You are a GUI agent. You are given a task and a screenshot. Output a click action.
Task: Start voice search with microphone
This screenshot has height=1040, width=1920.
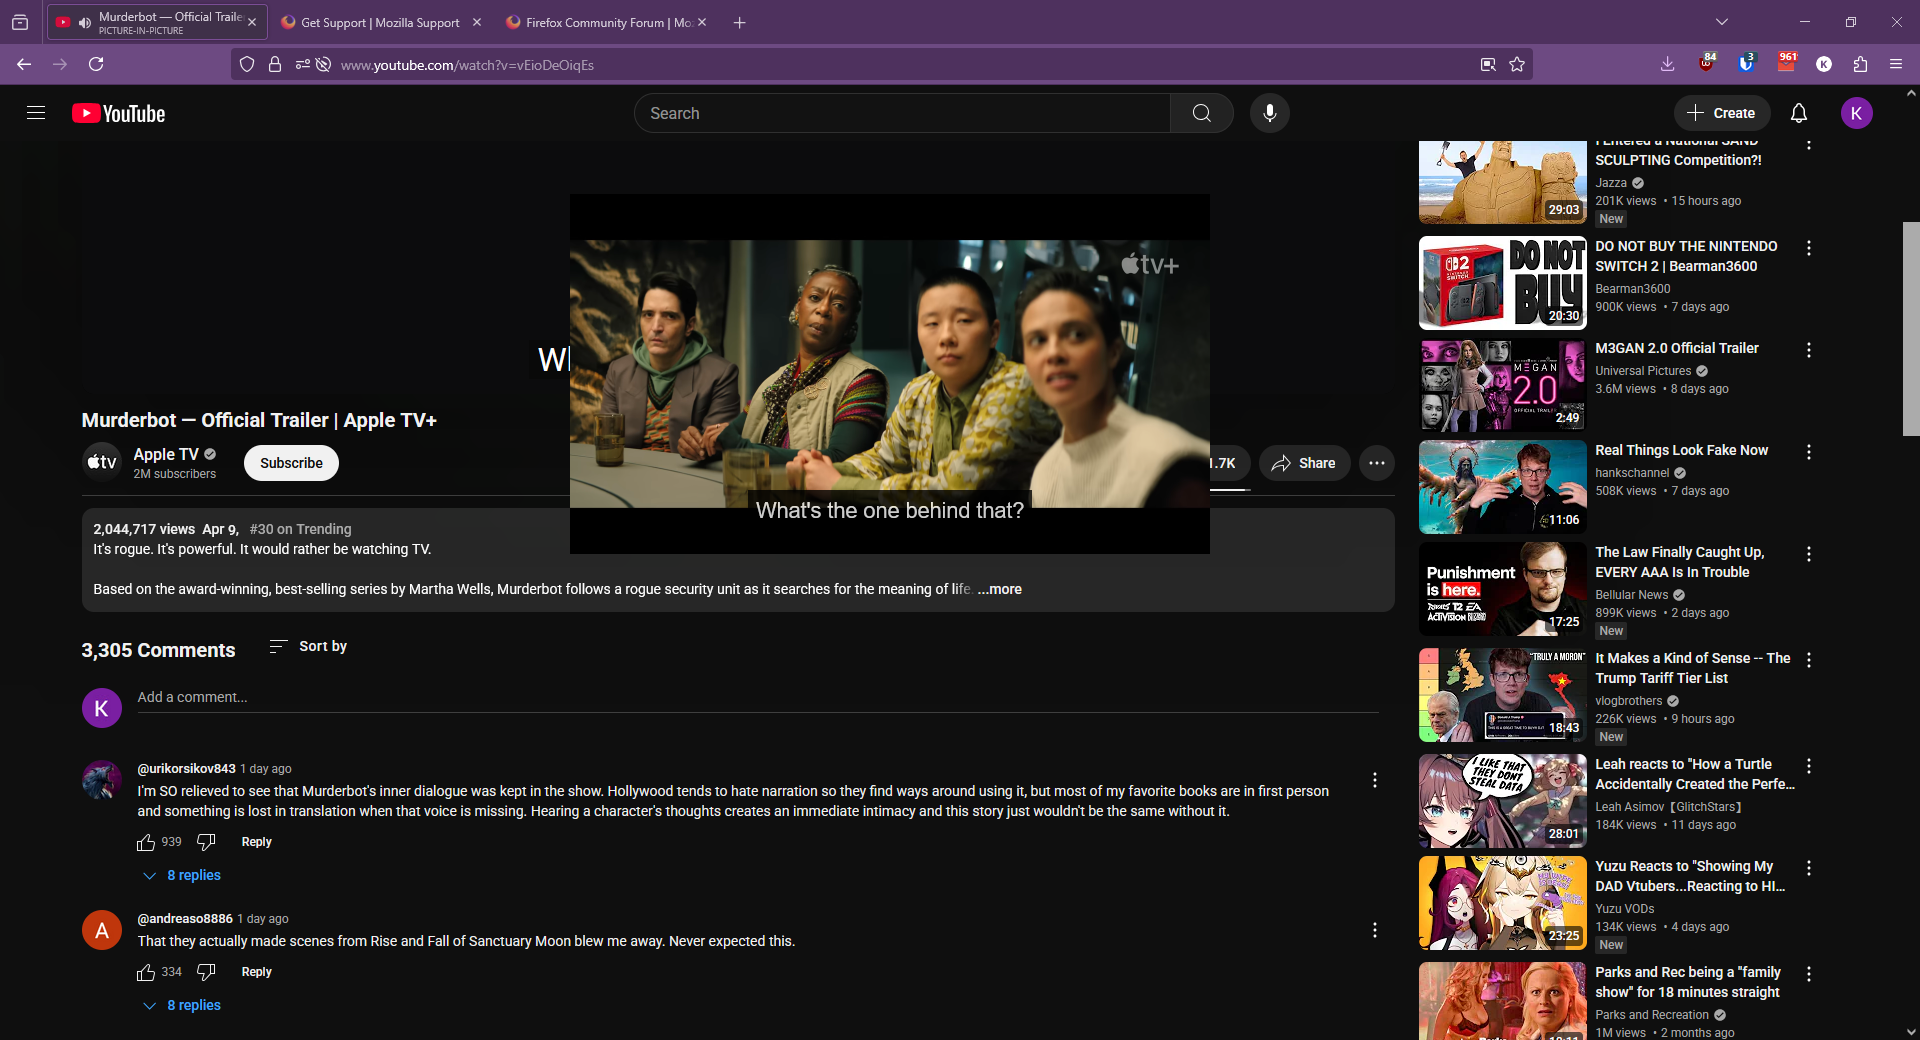click(1270, 113)
